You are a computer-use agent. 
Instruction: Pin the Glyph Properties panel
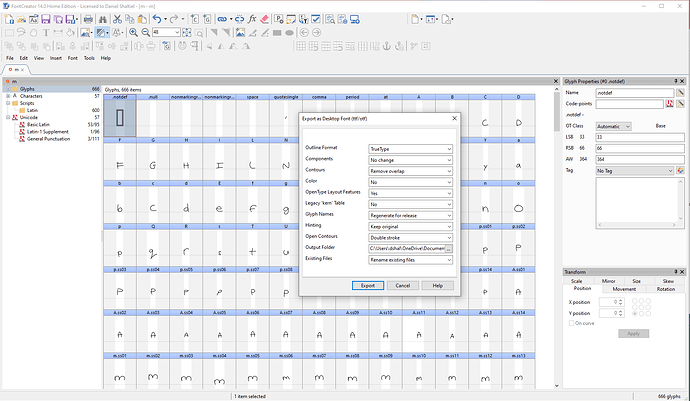tap(676, 81)
